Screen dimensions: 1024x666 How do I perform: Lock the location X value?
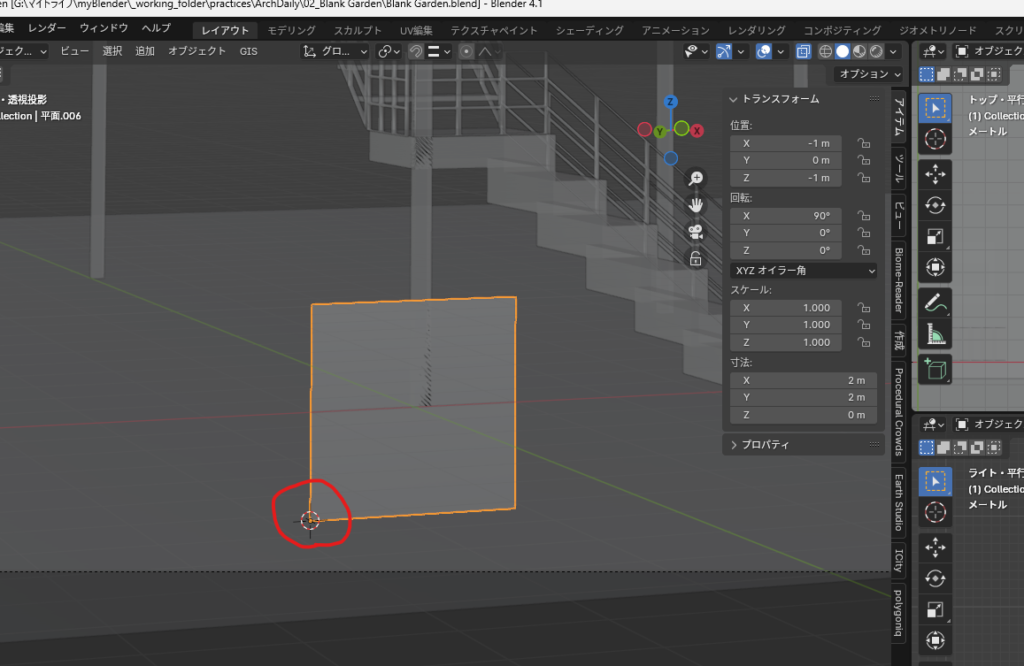click(x=862, y=144)
